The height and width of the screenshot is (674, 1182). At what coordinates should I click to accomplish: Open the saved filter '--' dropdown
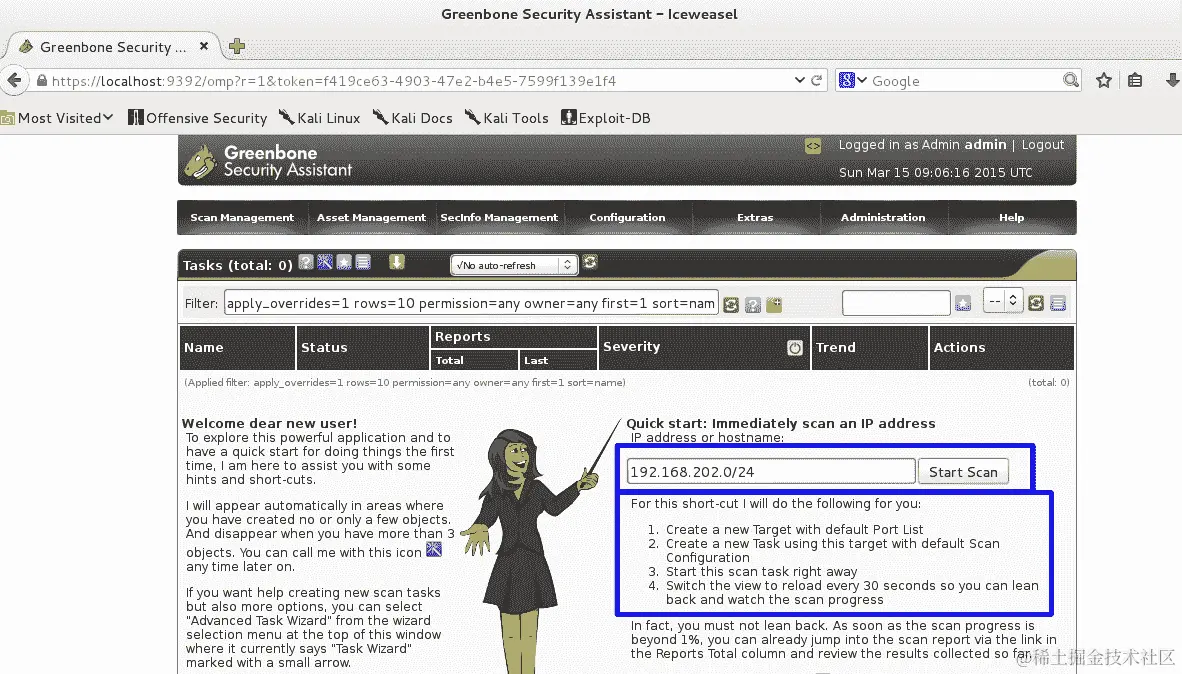click(1003, 300)
